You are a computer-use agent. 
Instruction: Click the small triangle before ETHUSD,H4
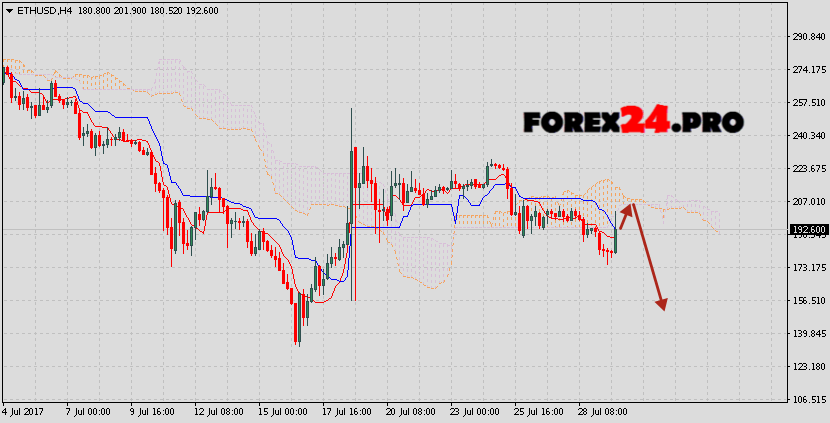pos(7,10)
